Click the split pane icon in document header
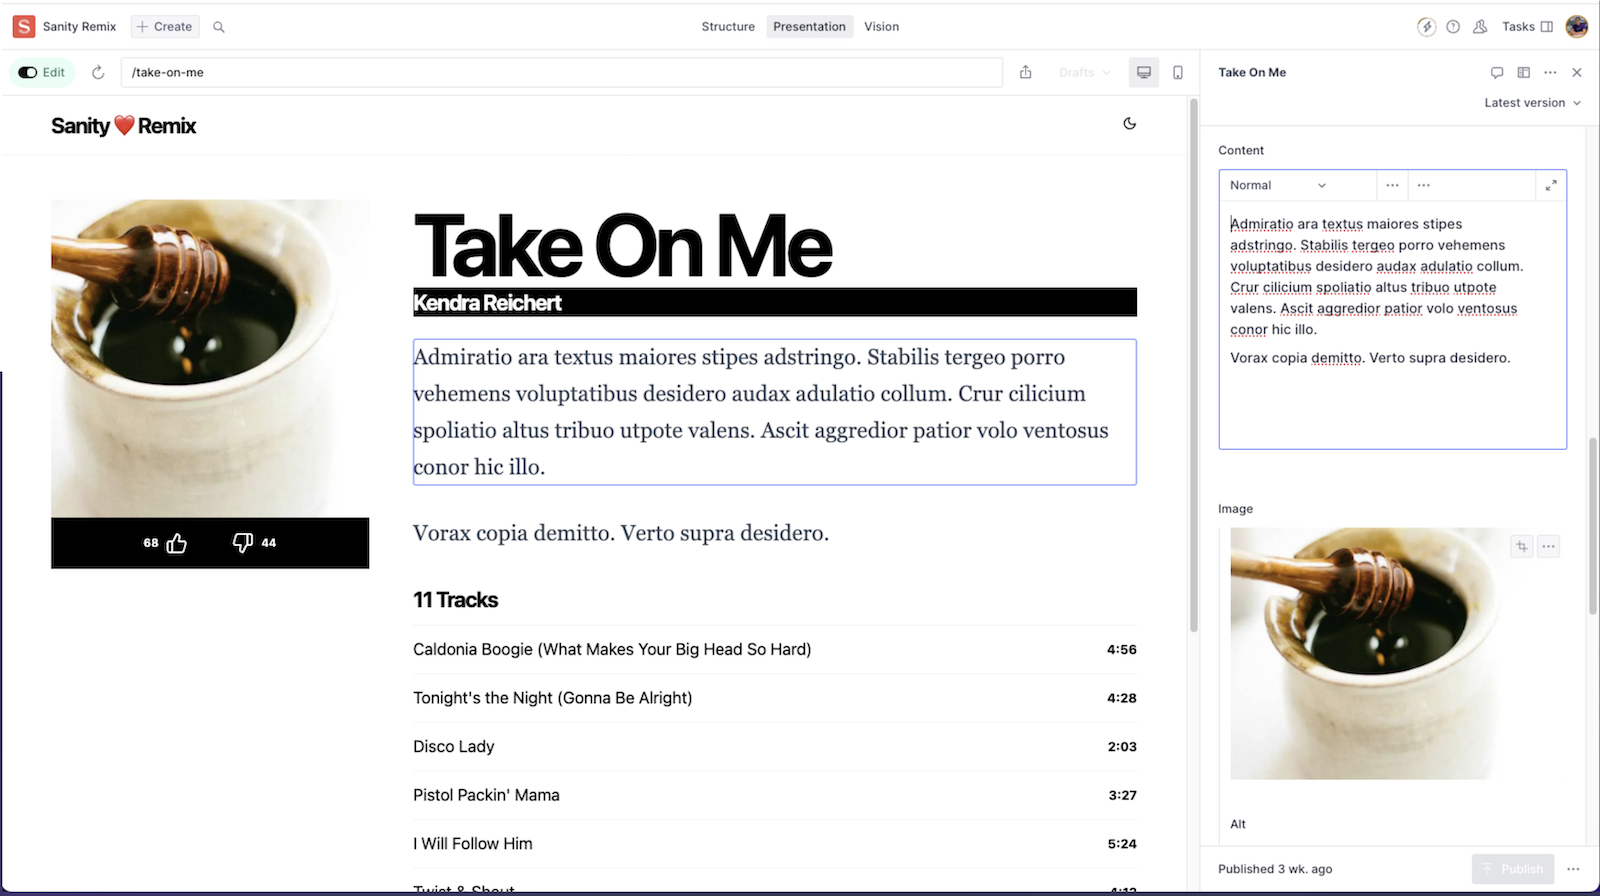1600x896 pixels. pyautogui.click(x=1524, y=72)
